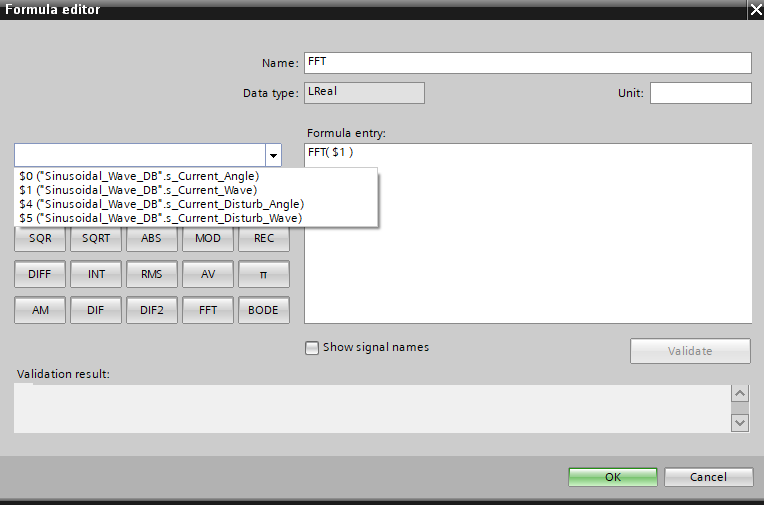Insert the DIFF function
The height and width of the screenshot is (505, 764).
click(x=40, y=274)
